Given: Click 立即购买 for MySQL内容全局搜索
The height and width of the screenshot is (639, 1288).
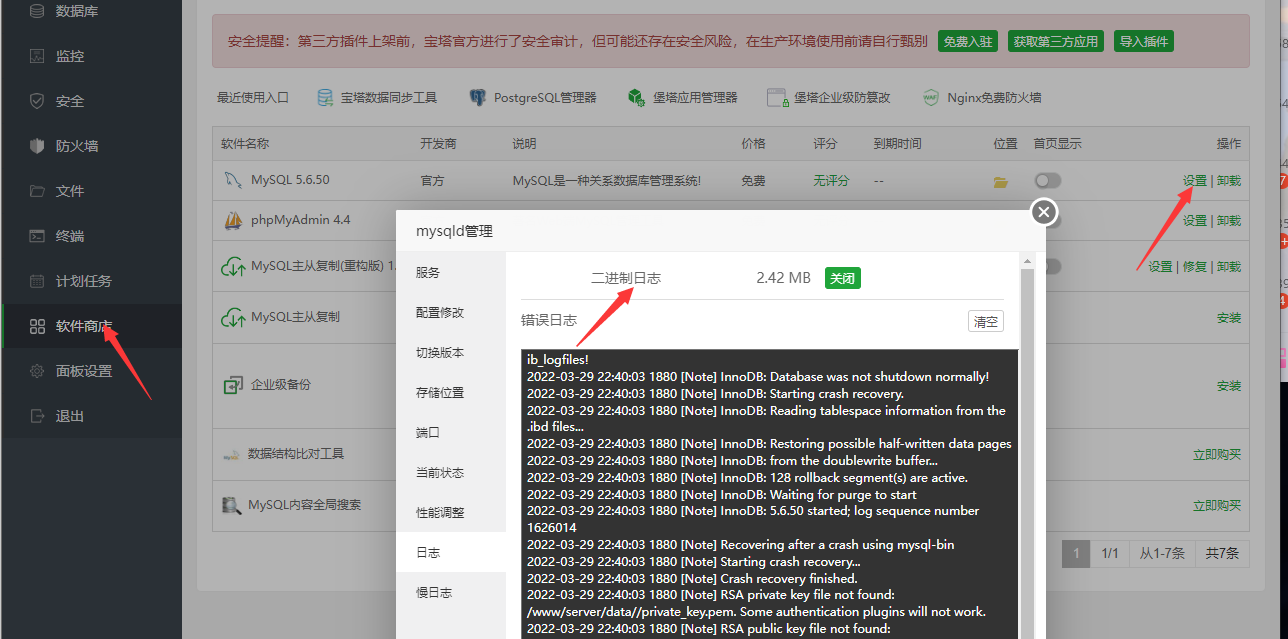Looking at the screenshot, I should pyautogui.click(x=1217, y=506).
